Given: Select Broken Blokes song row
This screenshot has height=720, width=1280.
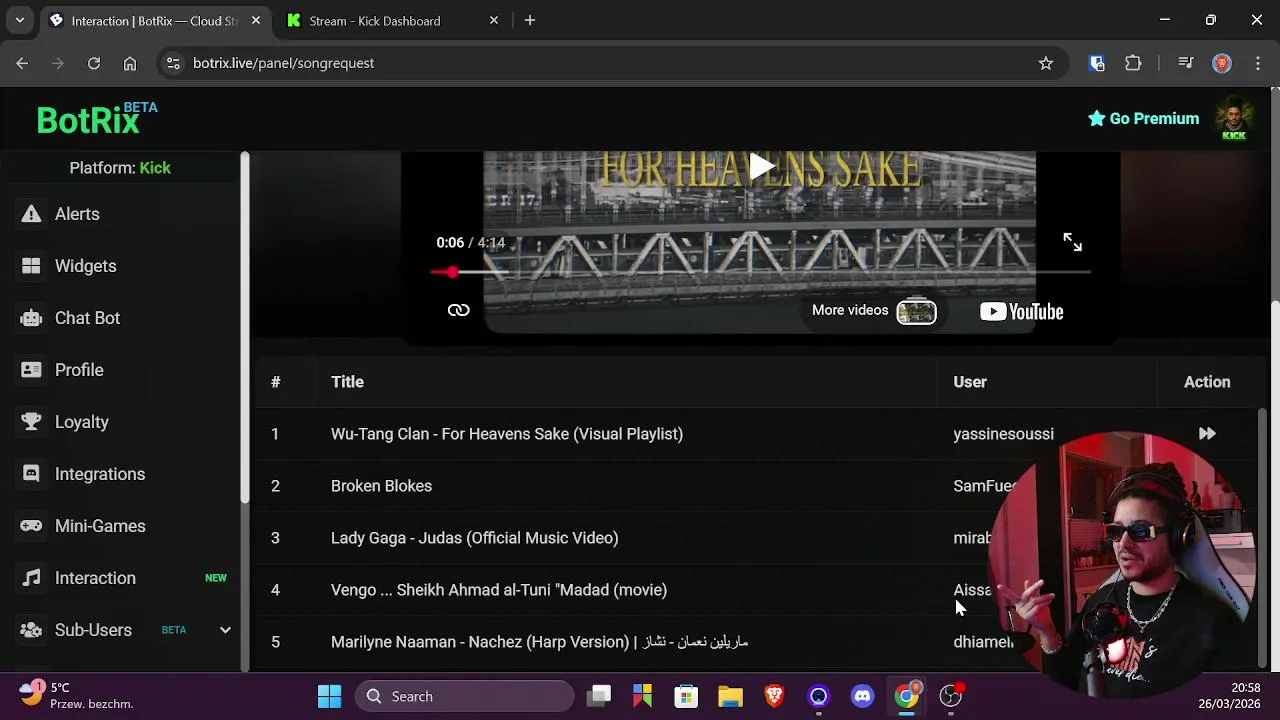Looking at the screenshot, I should pyautogui.click(x=757, y=486).
